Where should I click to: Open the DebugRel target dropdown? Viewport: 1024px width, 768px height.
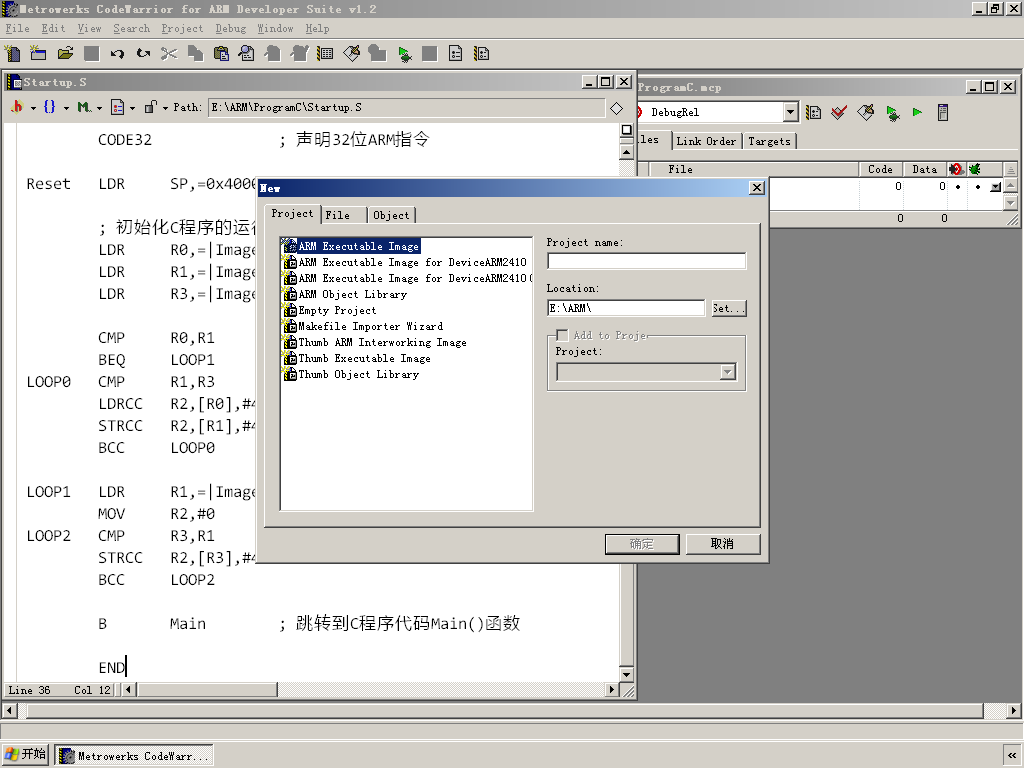791,112
